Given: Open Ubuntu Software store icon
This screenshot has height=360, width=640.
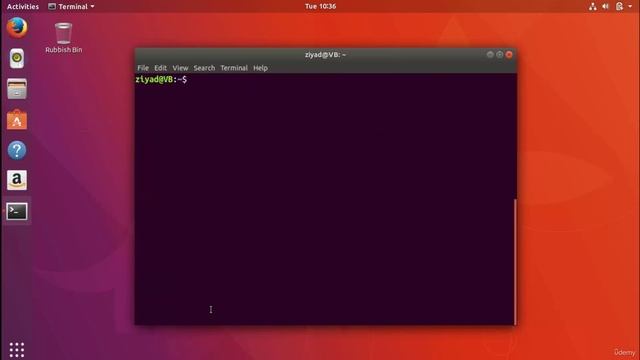Looking at the screenshot, I should pos(17,120).
